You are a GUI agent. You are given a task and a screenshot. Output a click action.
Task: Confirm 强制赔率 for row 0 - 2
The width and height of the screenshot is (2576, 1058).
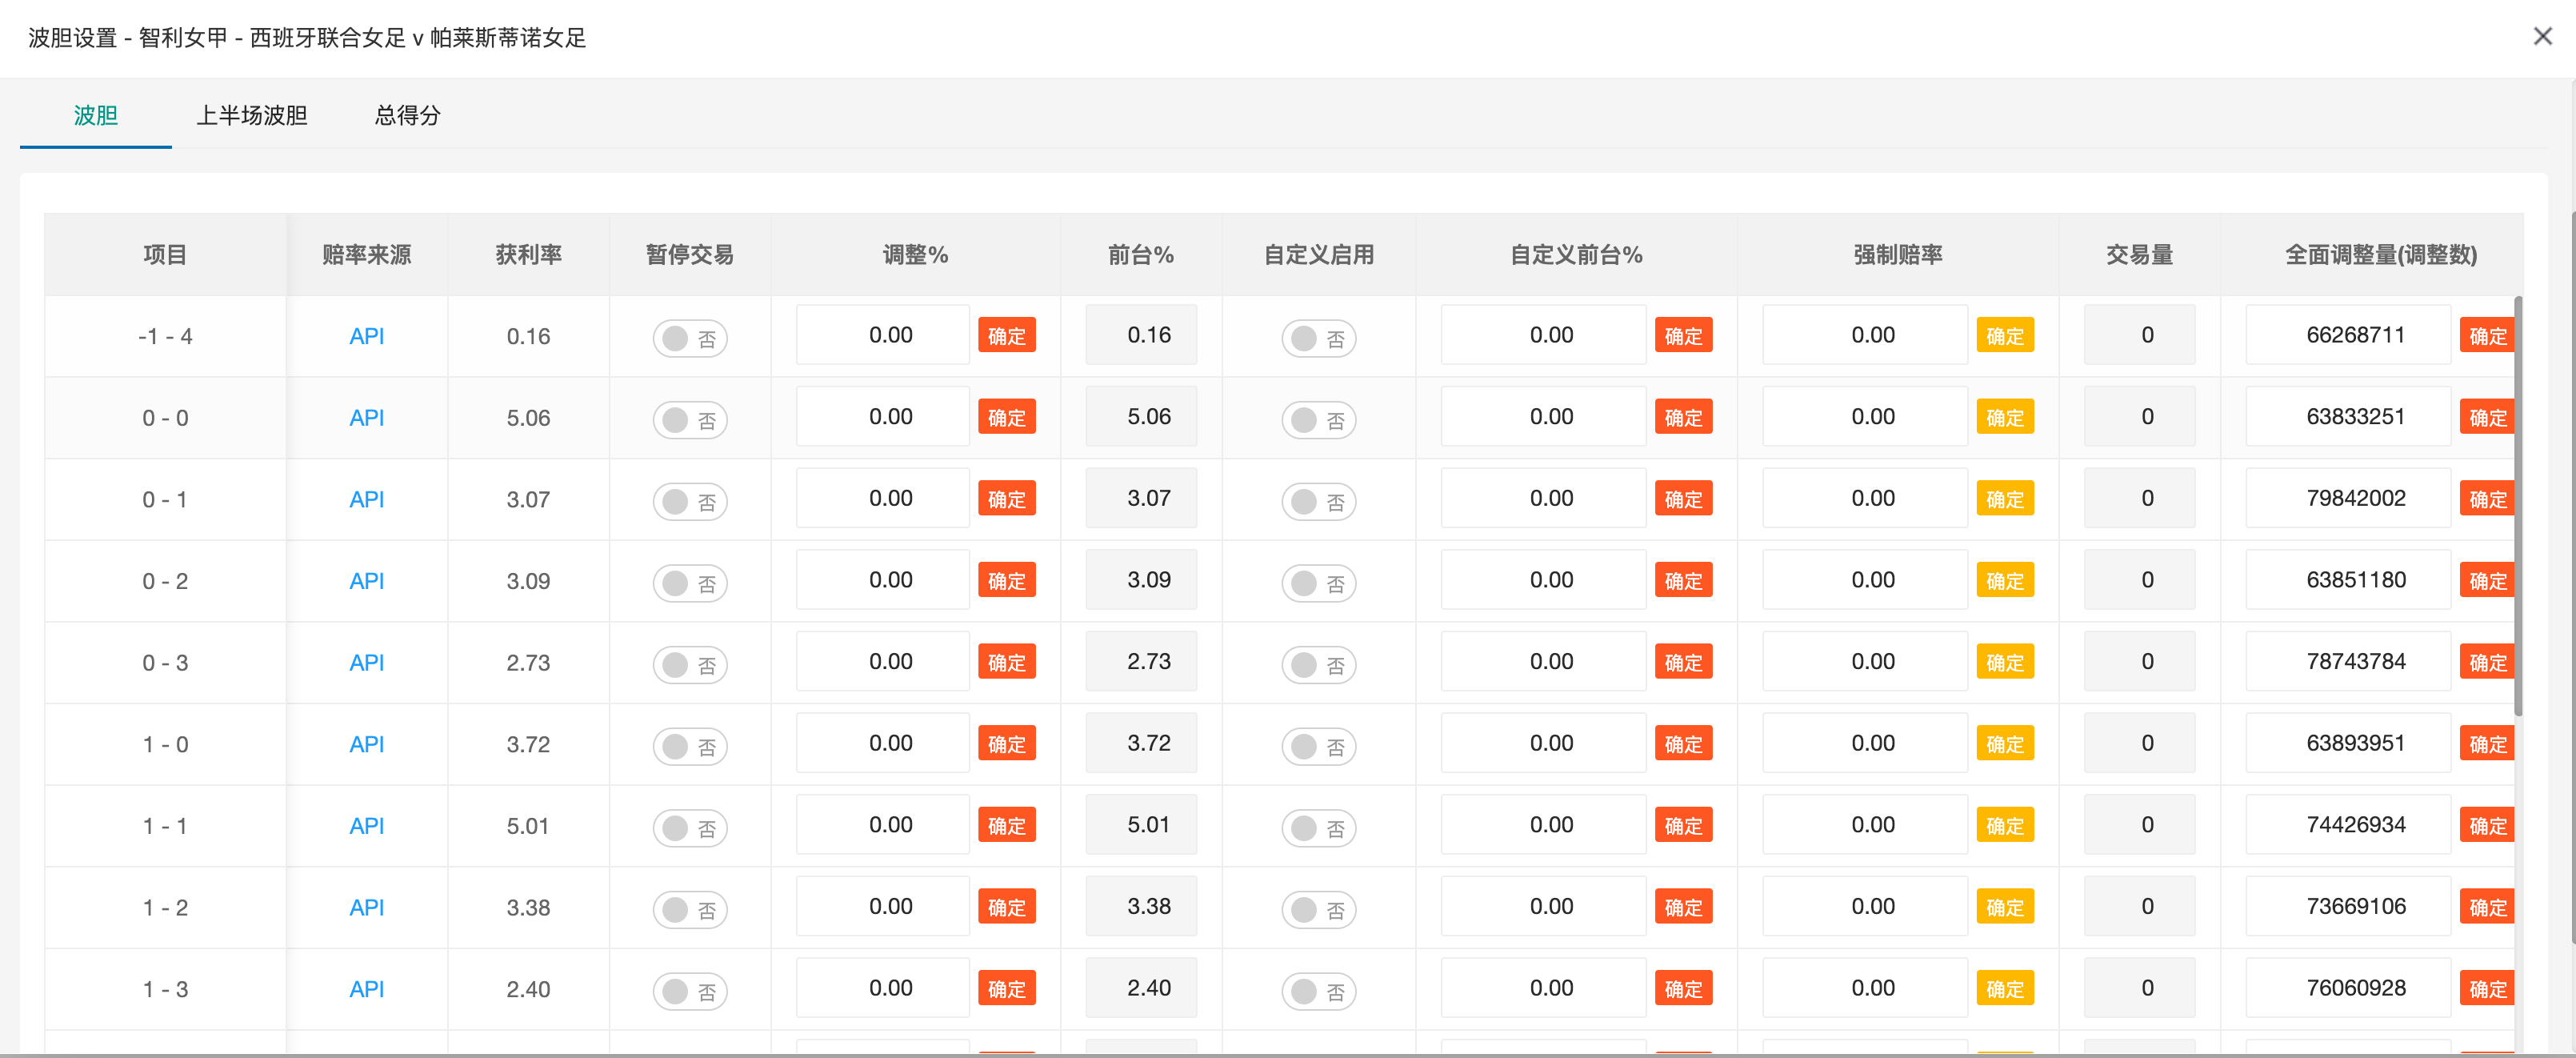(2005, 581)
